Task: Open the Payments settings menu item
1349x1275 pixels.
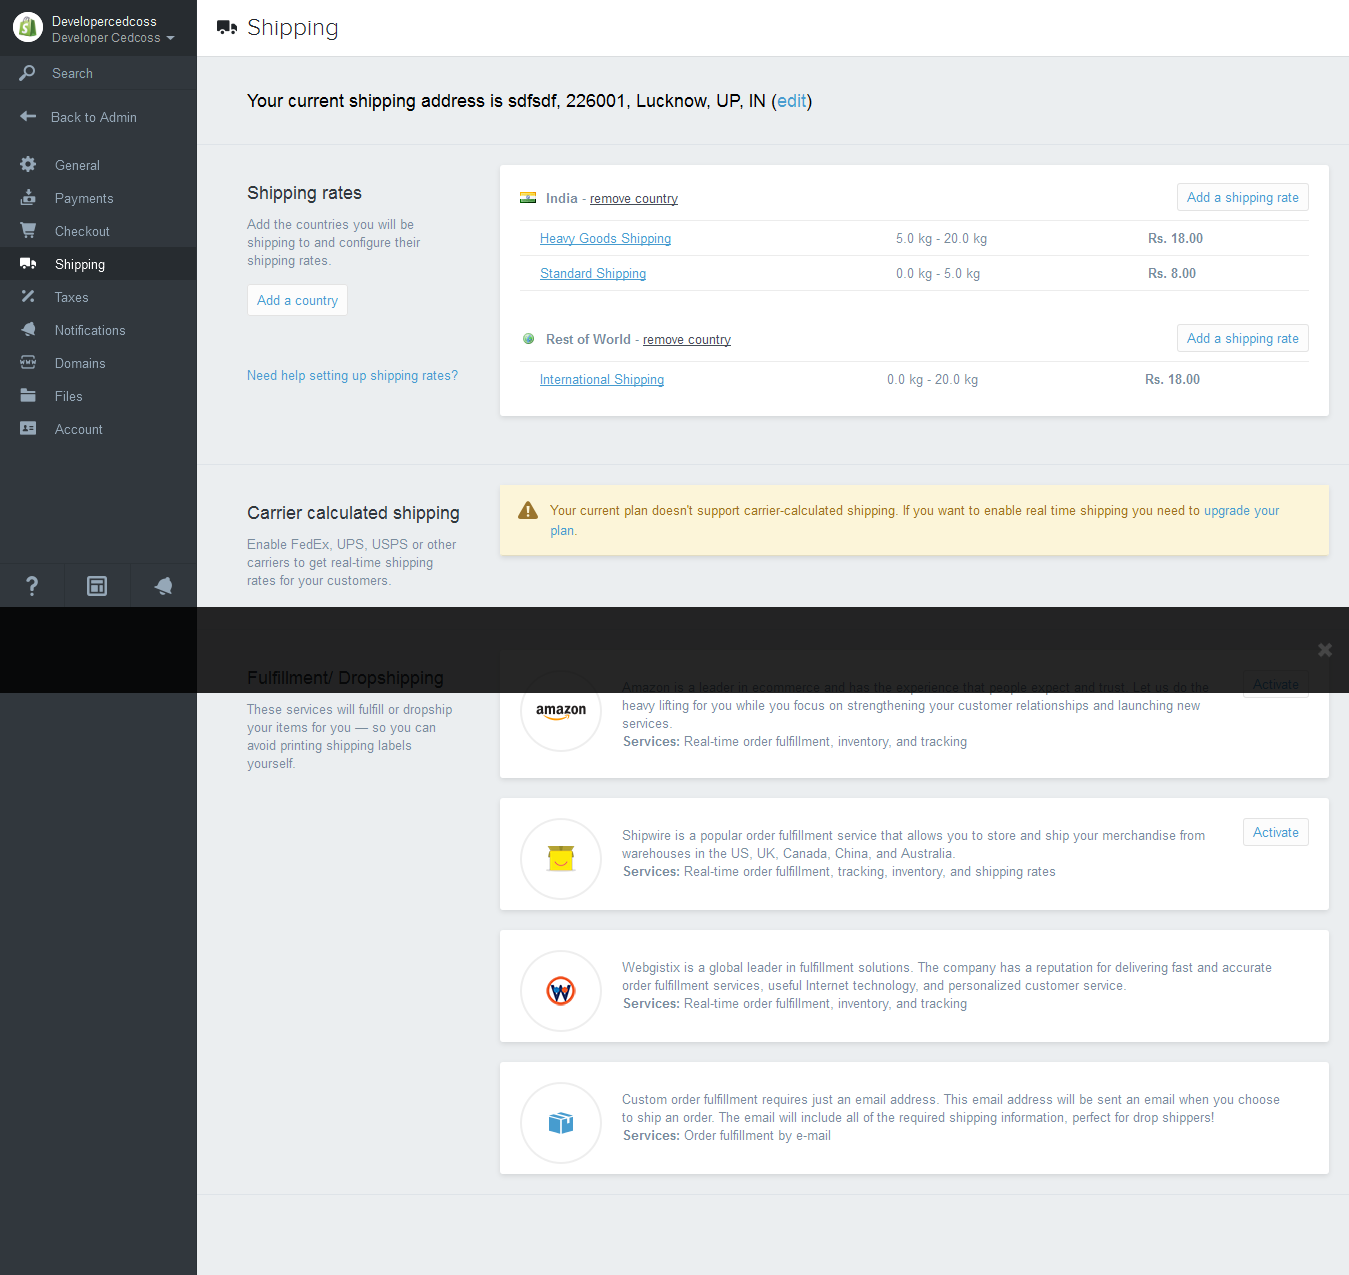Action: (84, 198)
